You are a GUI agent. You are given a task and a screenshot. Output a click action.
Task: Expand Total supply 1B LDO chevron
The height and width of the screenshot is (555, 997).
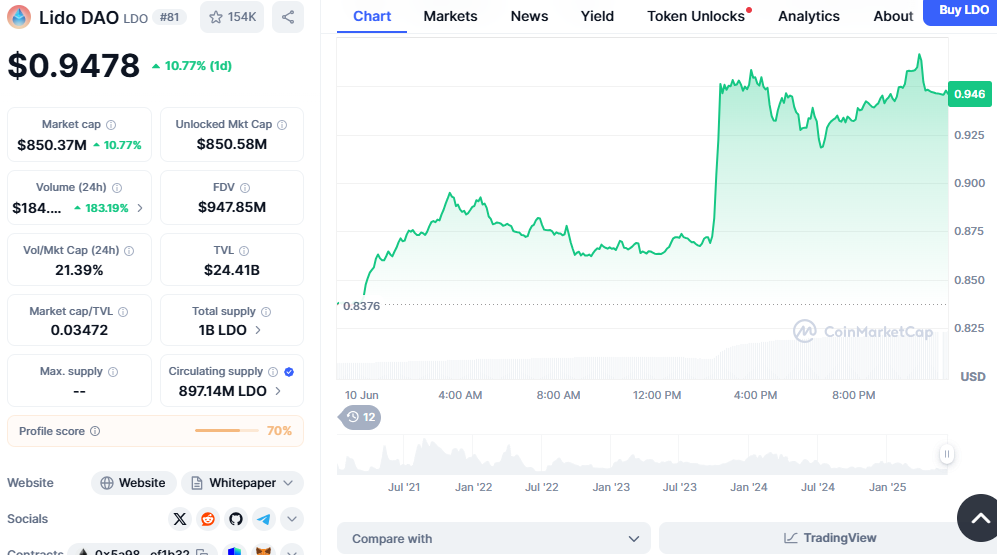pyautogui.click(x=258, y=330)
